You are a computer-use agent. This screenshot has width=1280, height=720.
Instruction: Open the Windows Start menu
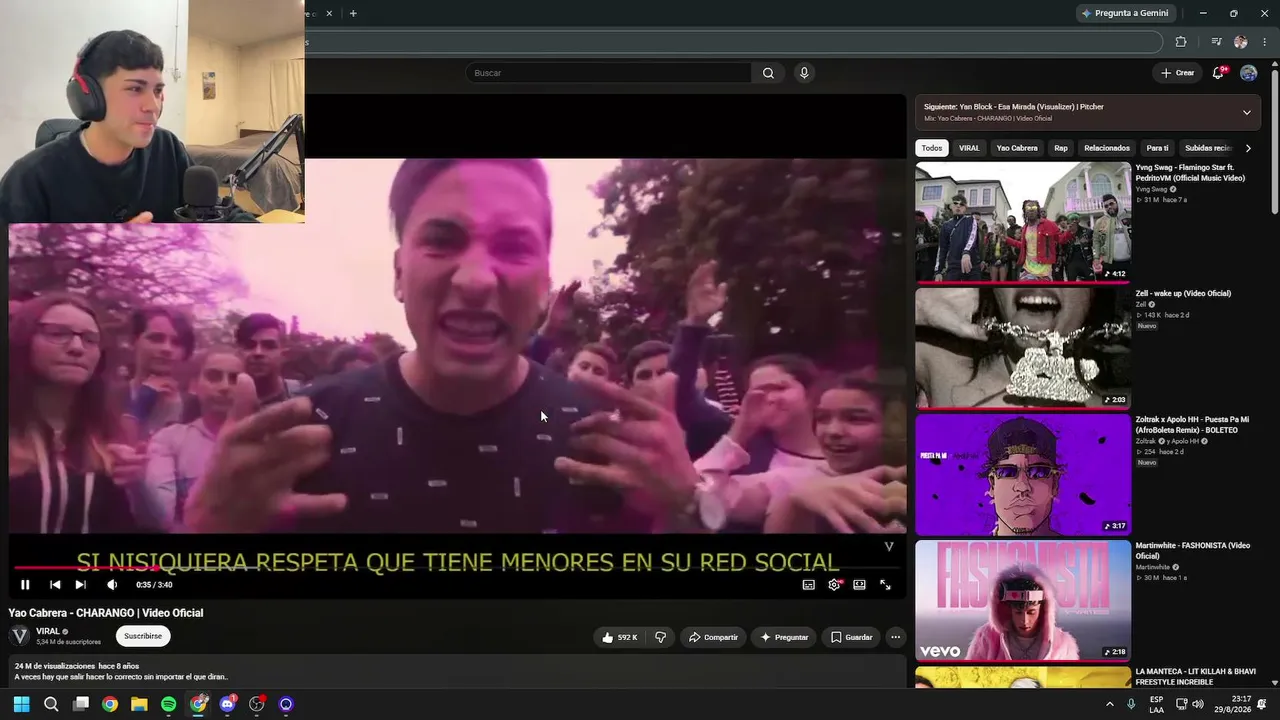pos(21,704)
